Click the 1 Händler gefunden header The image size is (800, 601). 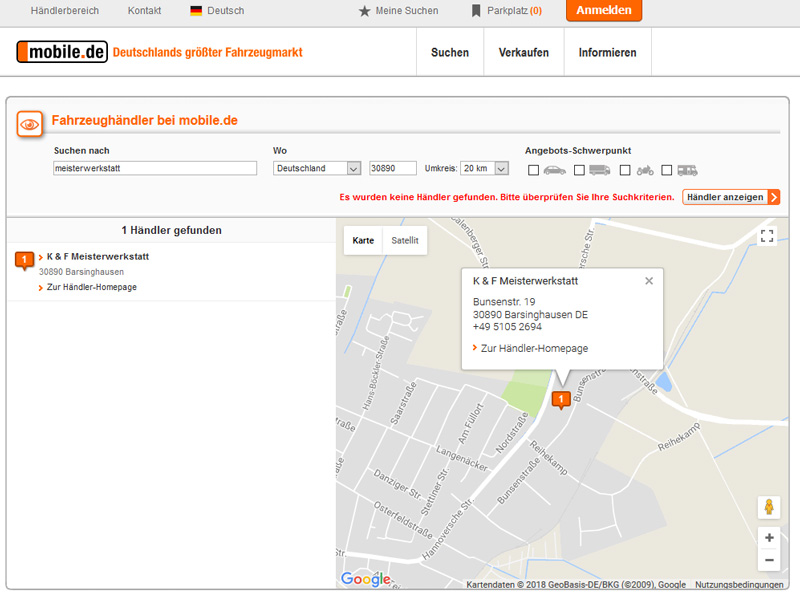(171, 230)
